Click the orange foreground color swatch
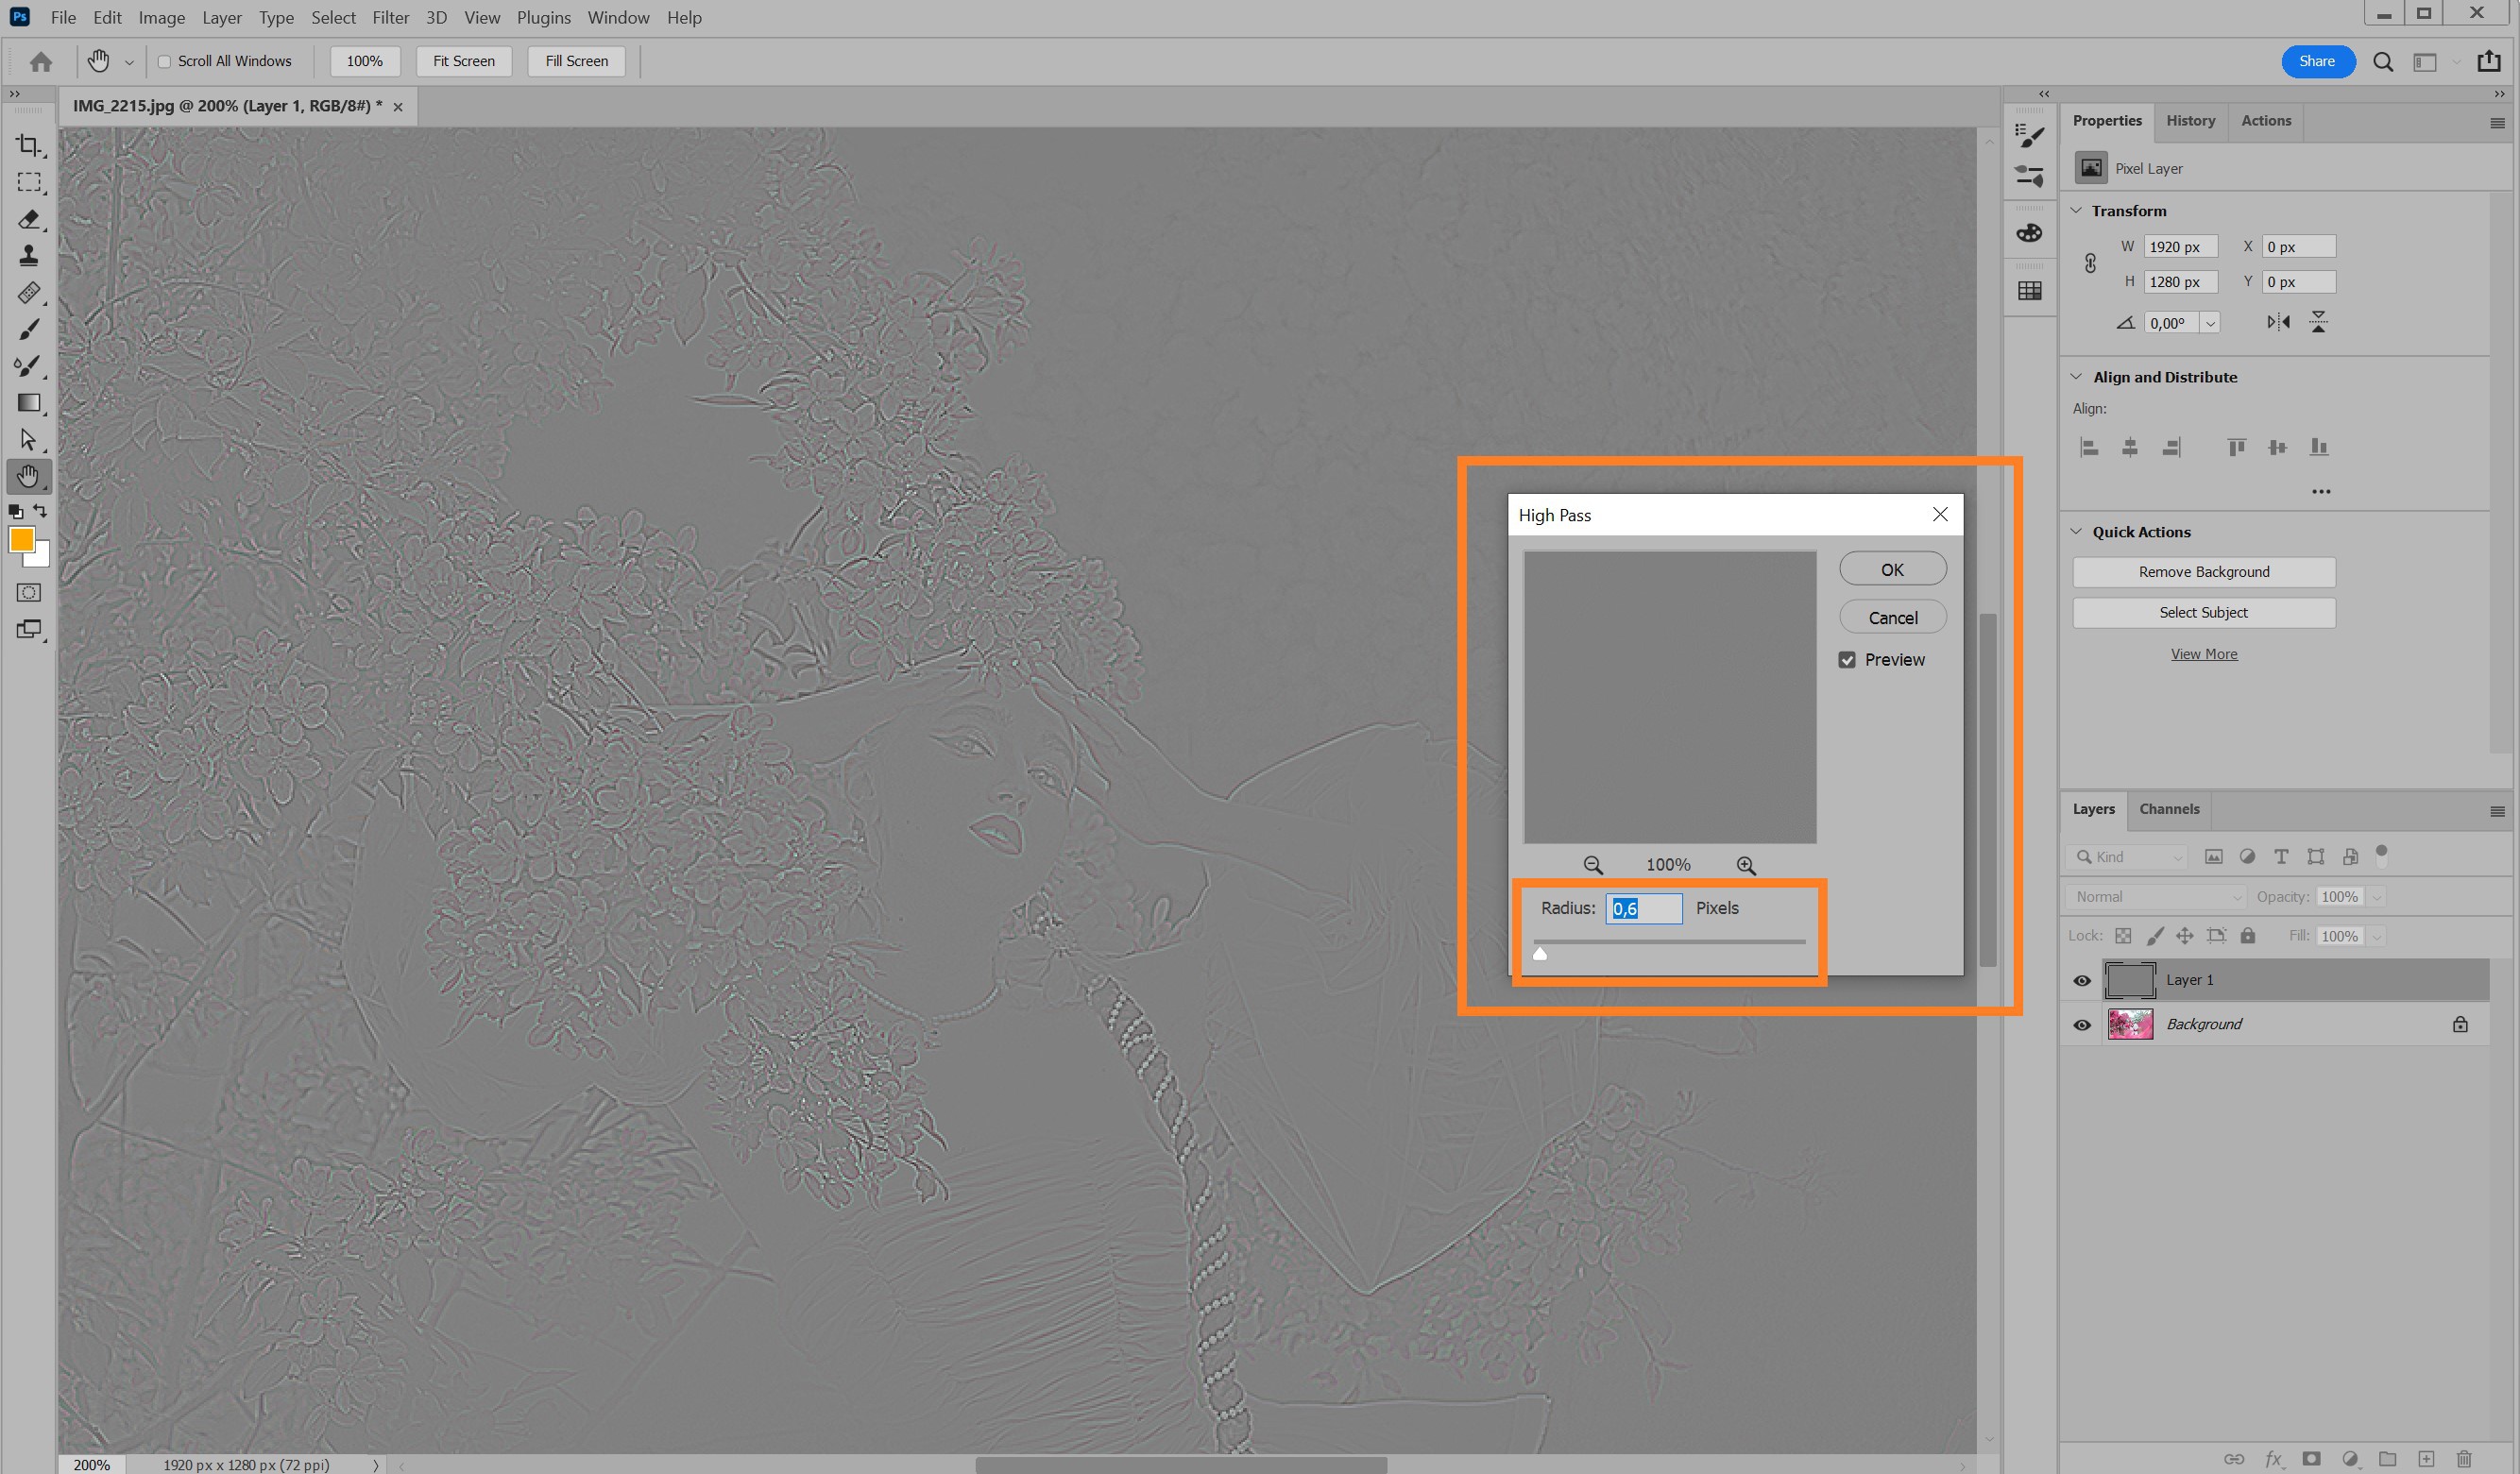Screen dimensions: 2520x1474 [21, 540]
